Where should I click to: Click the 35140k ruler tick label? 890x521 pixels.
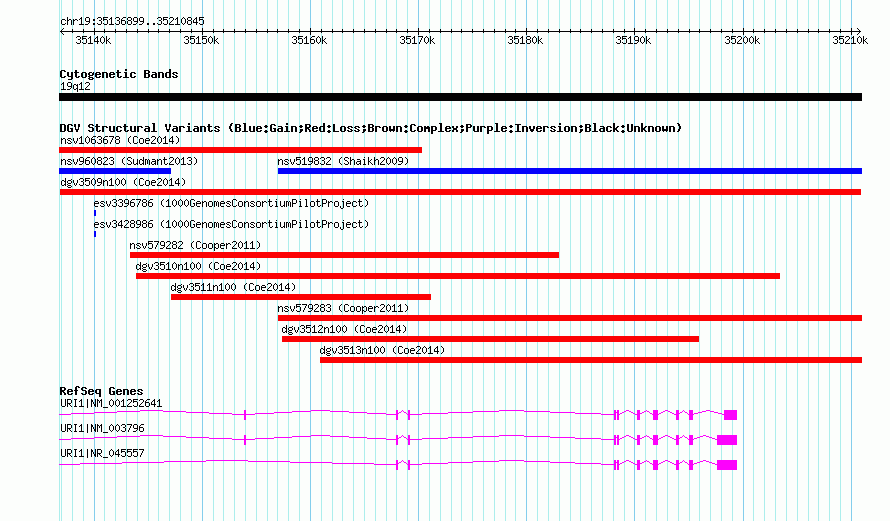(x=93, y=40)
